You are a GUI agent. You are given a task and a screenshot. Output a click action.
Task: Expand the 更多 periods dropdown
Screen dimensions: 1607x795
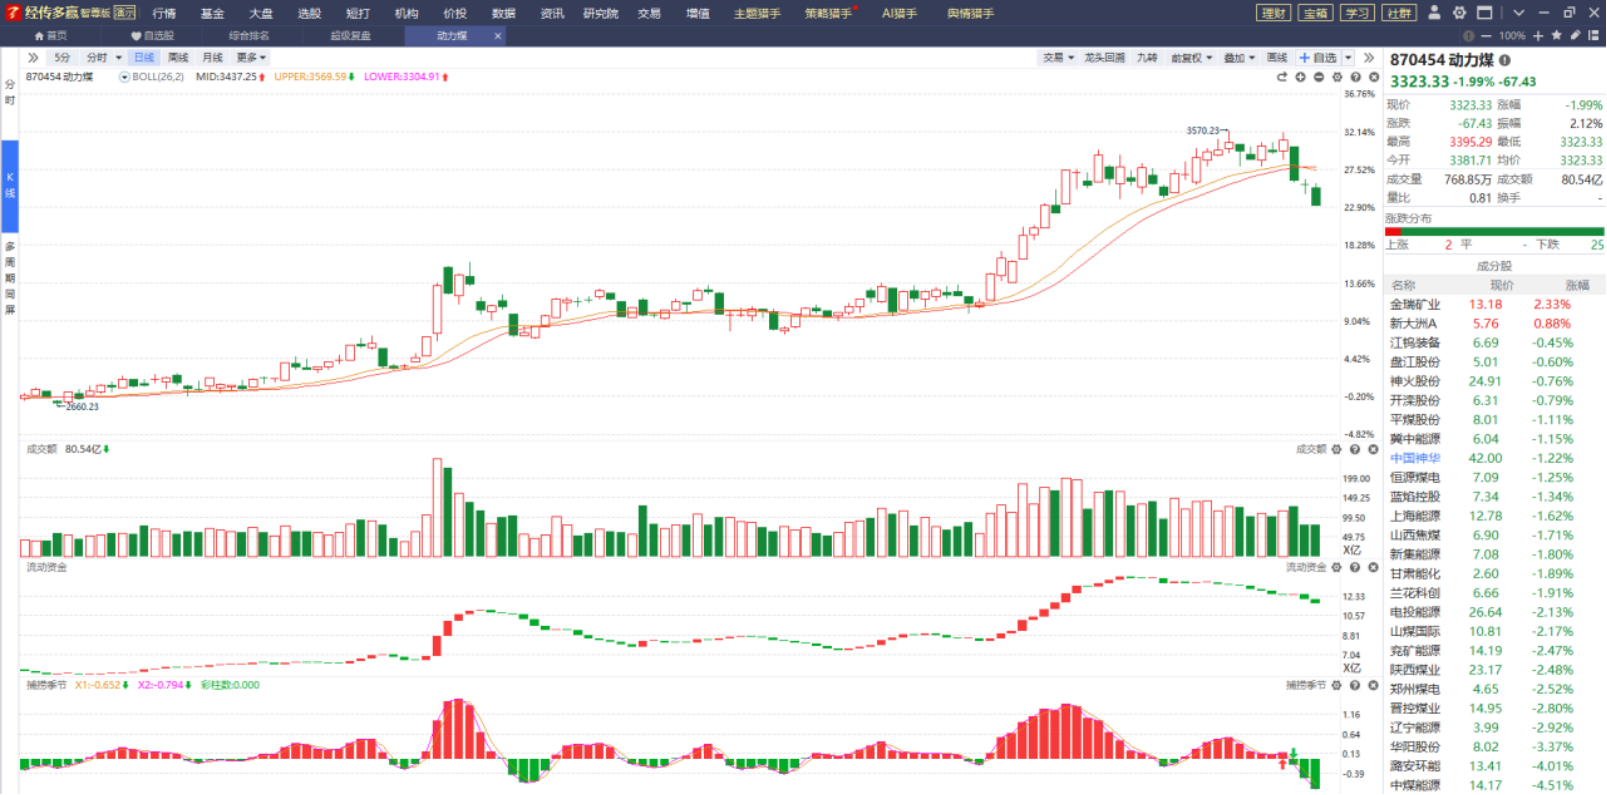pos(250,58)
